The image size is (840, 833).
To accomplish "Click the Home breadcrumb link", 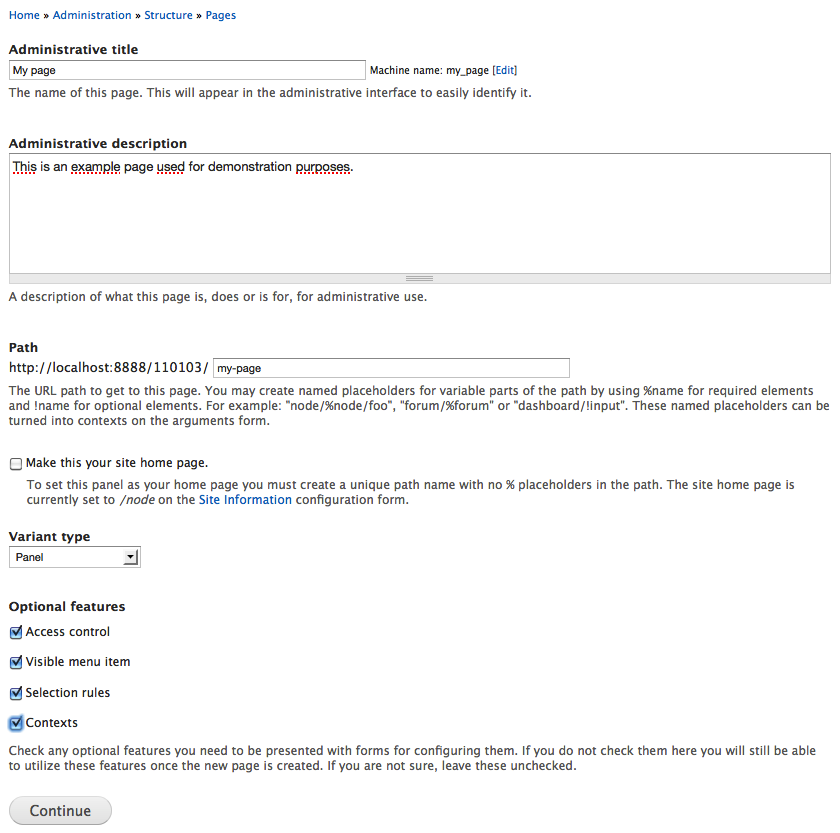I will (24, 15).
